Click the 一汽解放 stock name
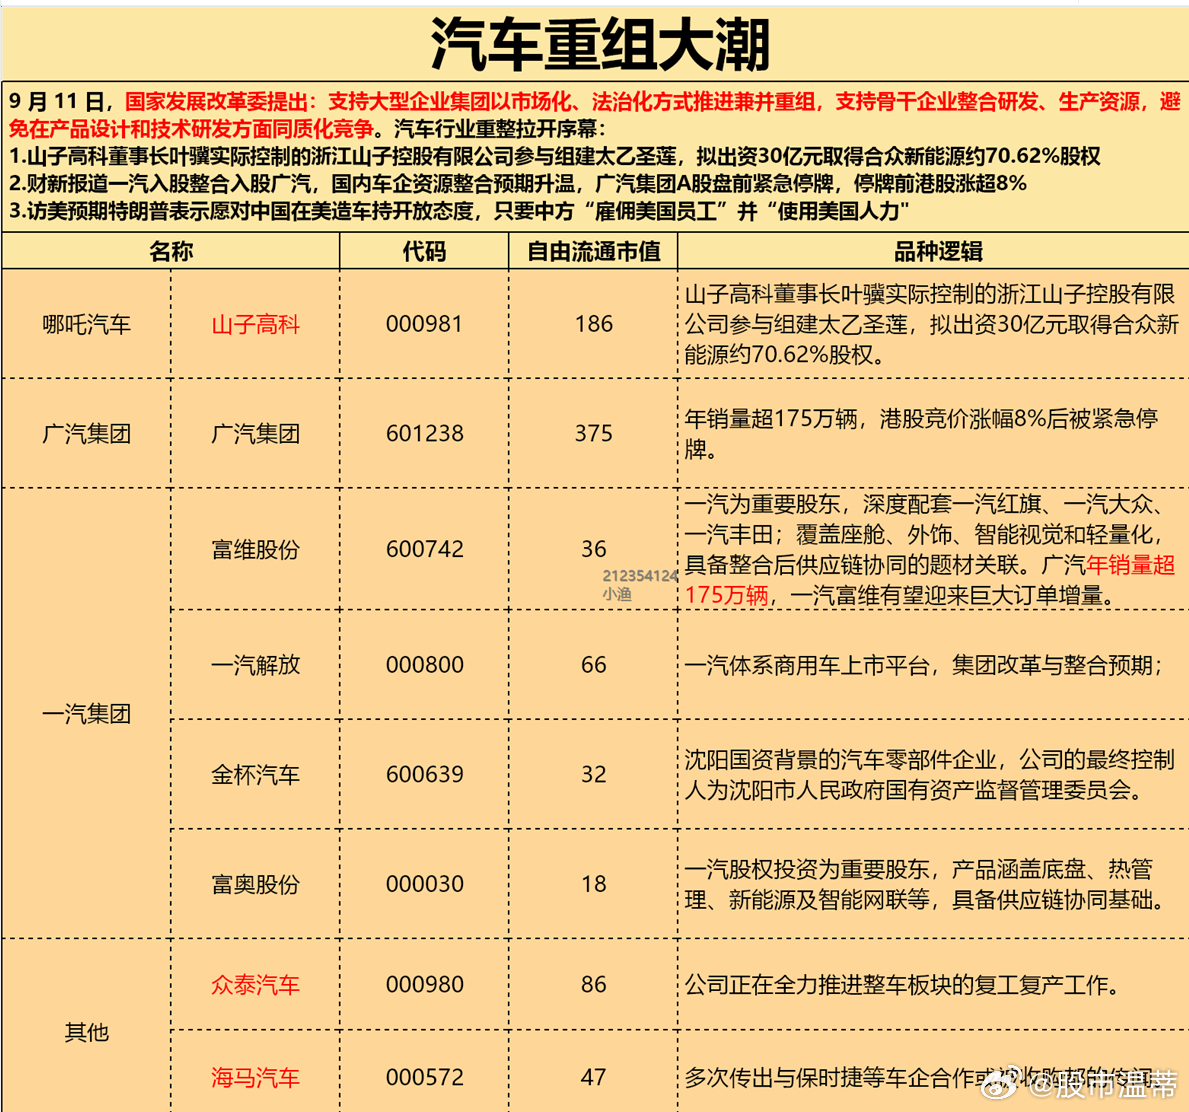The width and height of the screenshot is (1189, 1112). 256,665
